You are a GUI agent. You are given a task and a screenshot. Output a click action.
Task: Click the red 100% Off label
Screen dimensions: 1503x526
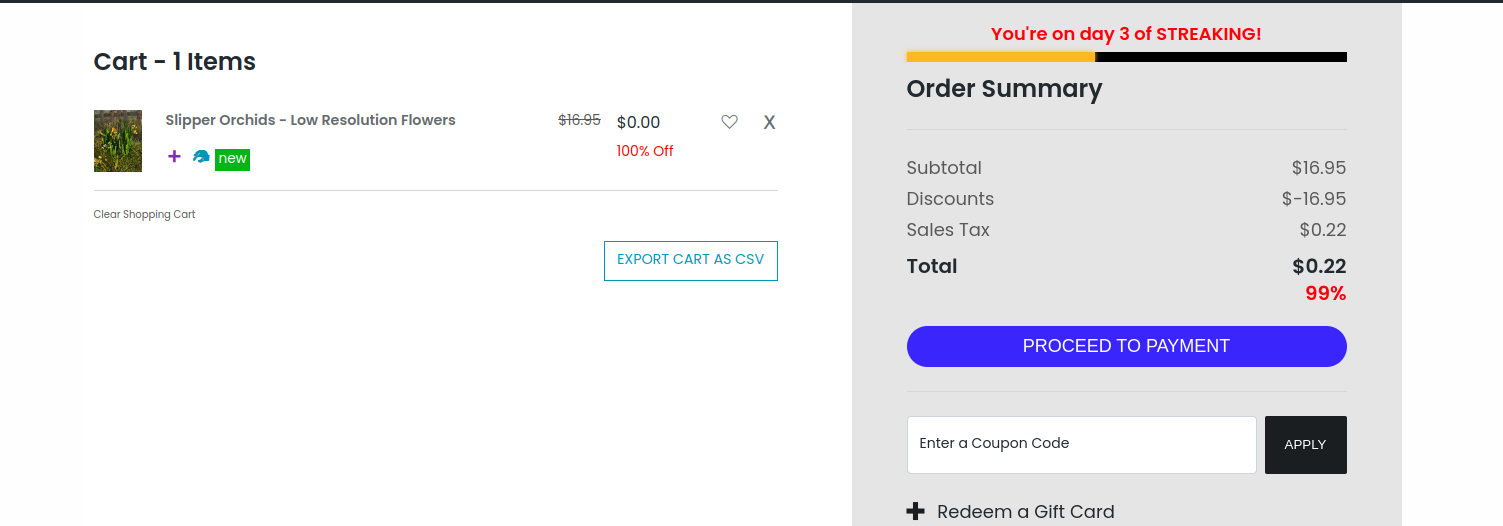pyautogui.click(x=645, y=151)
